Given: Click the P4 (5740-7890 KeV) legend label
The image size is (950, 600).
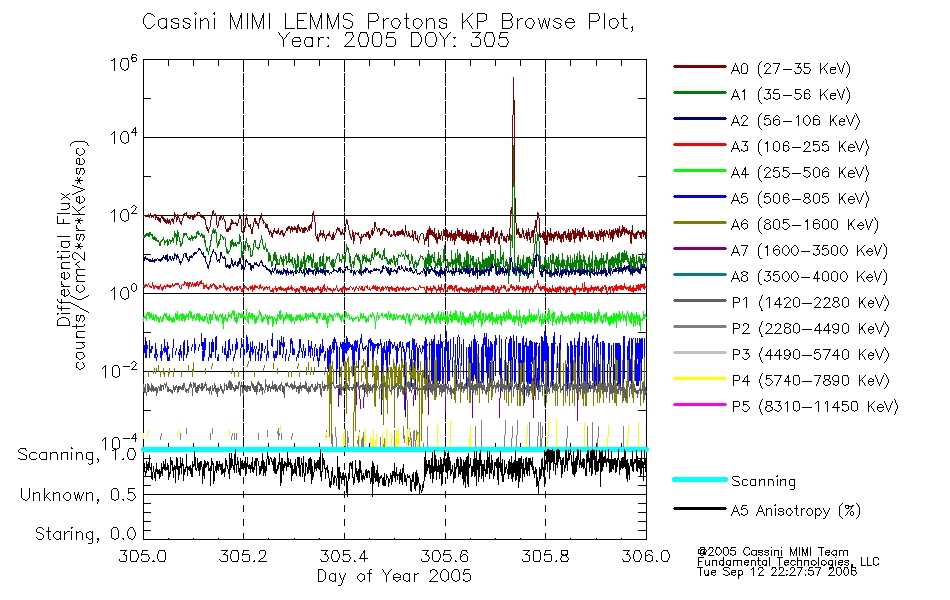Looking at the screenshot, I should (810, 381).
